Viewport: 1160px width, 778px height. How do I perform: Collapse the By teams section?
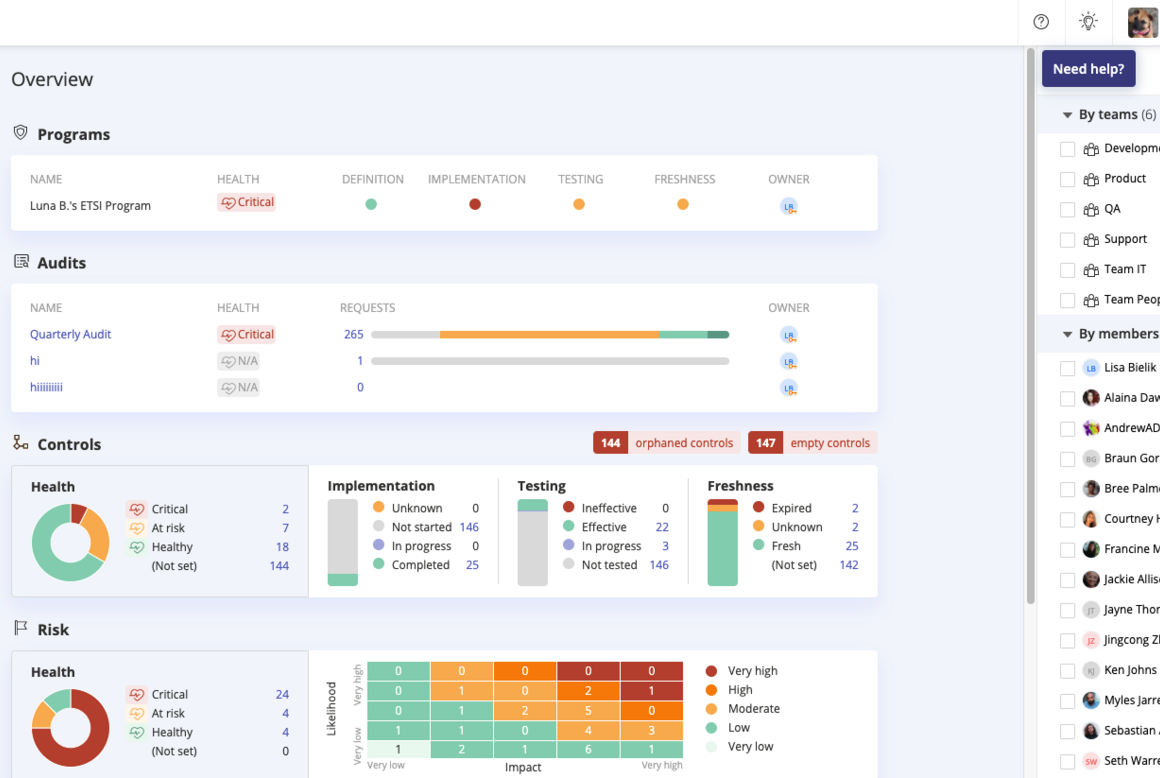(x=1067, y=115)
